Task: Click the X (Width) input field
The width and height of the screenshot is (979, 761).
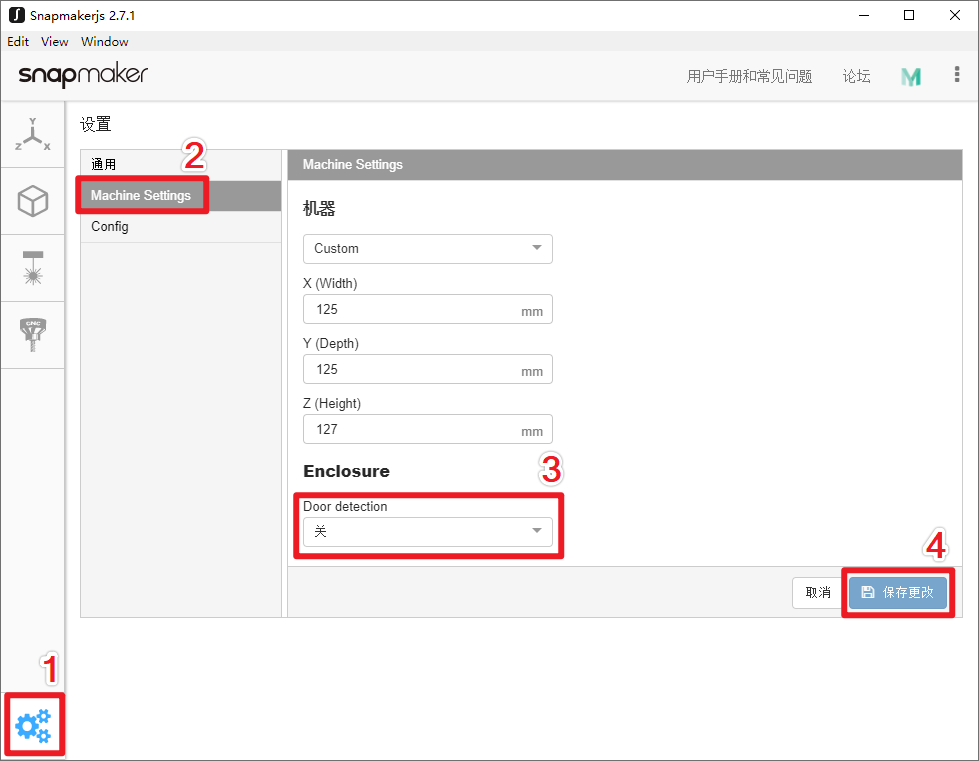Action: tap(428, 309)
